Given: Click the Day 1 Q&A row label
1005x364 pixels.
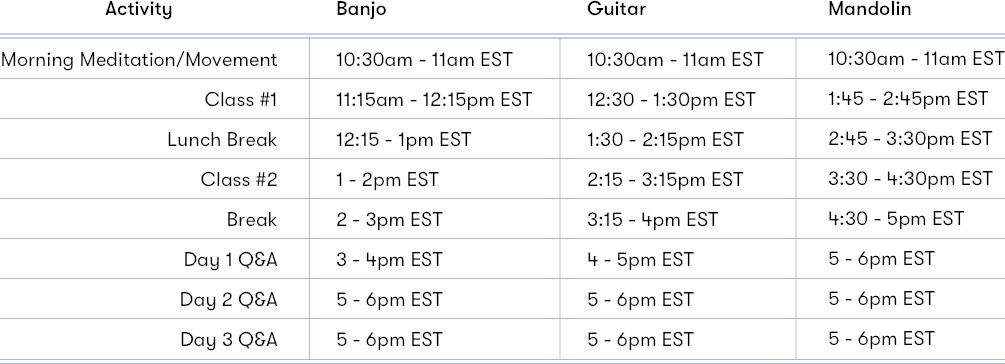Looking at the screenshot, I should pyautogui.click(x=231, y=260).
